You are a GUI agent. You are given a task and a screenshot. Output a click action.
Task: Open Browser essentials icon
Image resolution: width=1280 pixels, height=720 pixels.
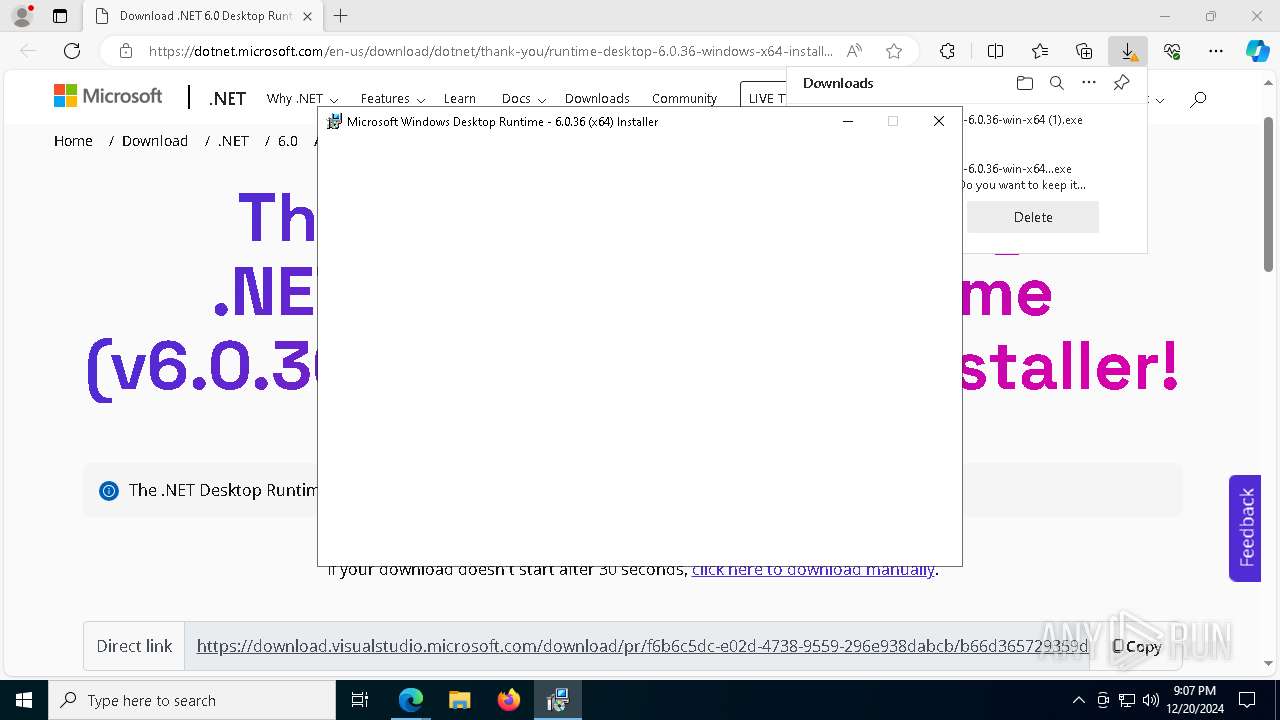click(x=1172, y=51)
